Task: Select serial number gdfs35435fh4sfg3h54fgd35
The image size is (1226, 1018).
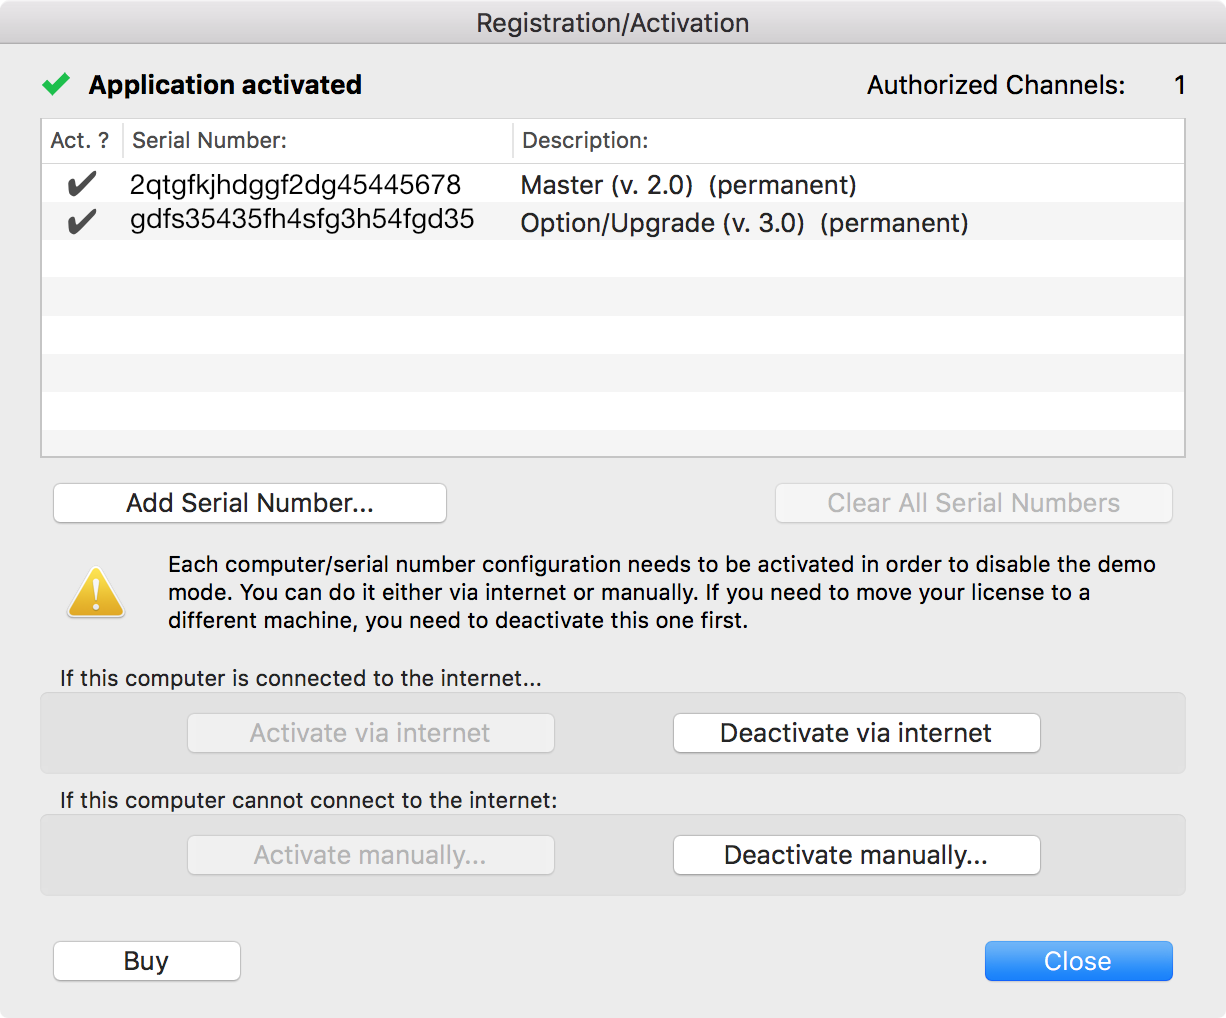Action: (302, 220)
